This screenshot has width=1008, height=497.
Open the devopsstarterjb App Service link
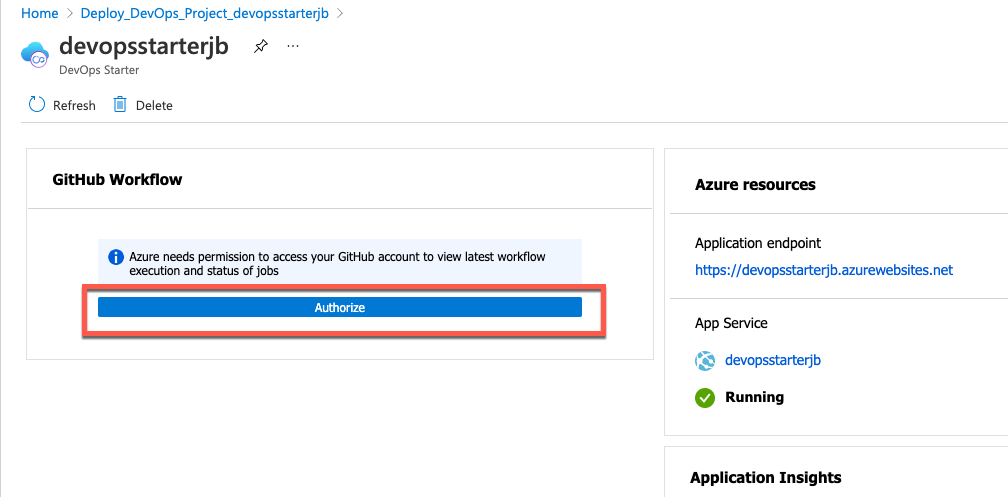coord(773,360)
